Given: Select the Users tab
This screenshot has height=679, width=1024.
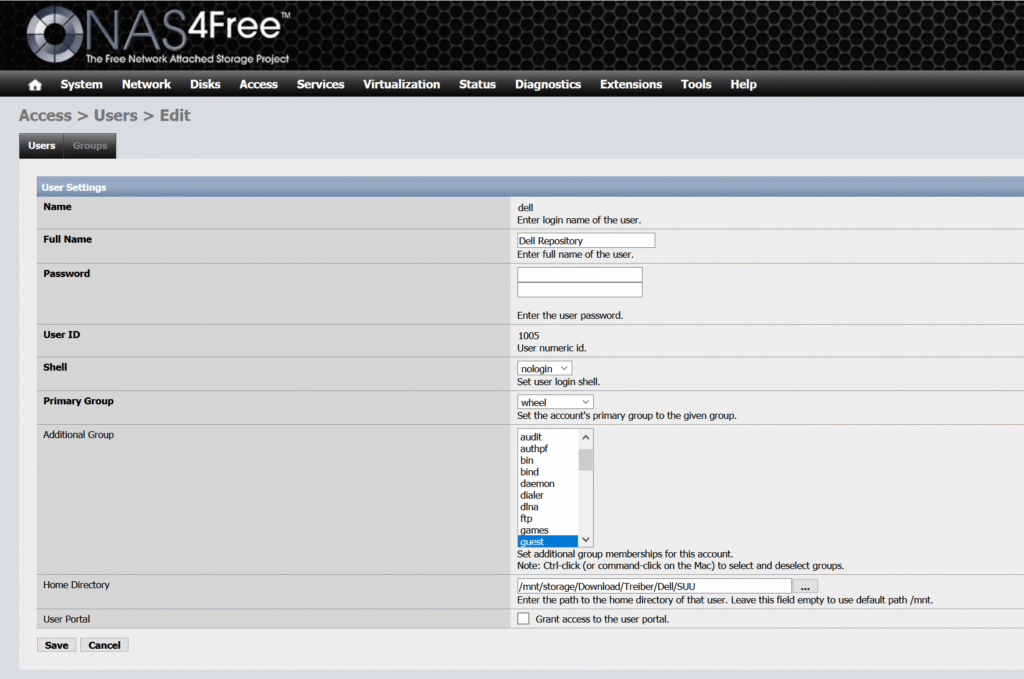Looking at the screenshot, I should [x=42, y=146].
